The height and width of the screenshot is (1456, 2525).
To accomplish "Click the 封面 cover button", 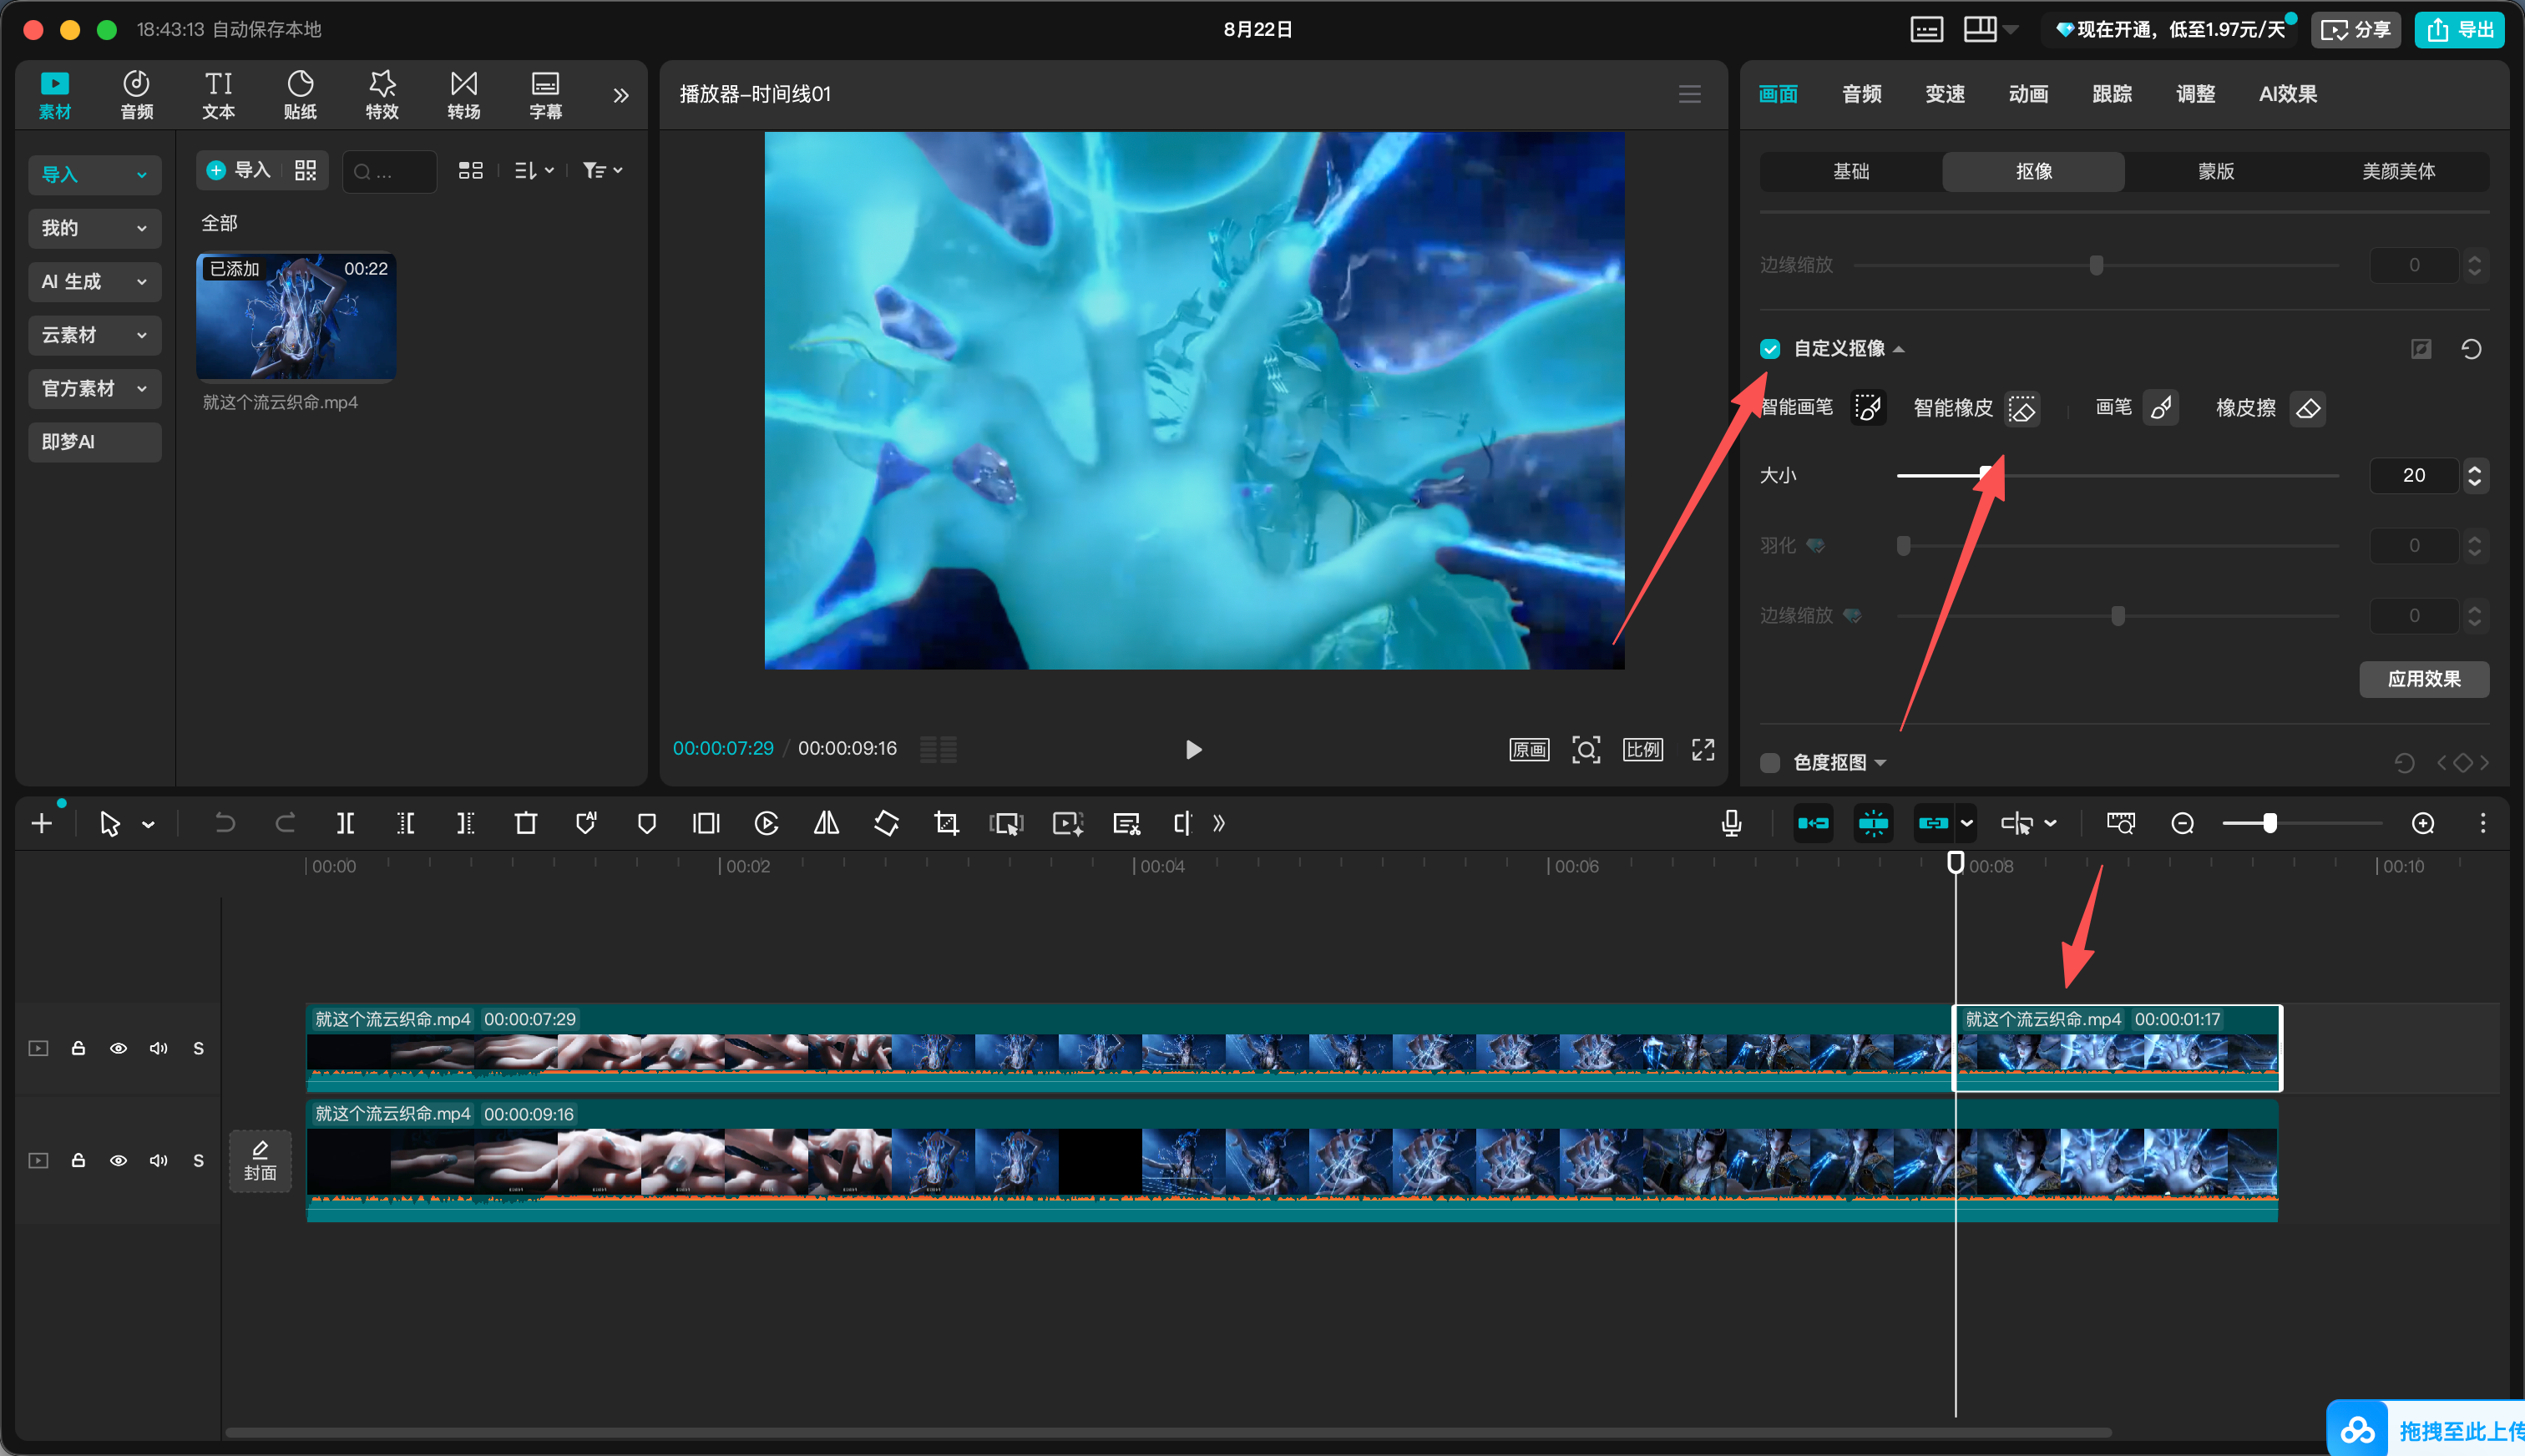I will (x=260, y=1161).
